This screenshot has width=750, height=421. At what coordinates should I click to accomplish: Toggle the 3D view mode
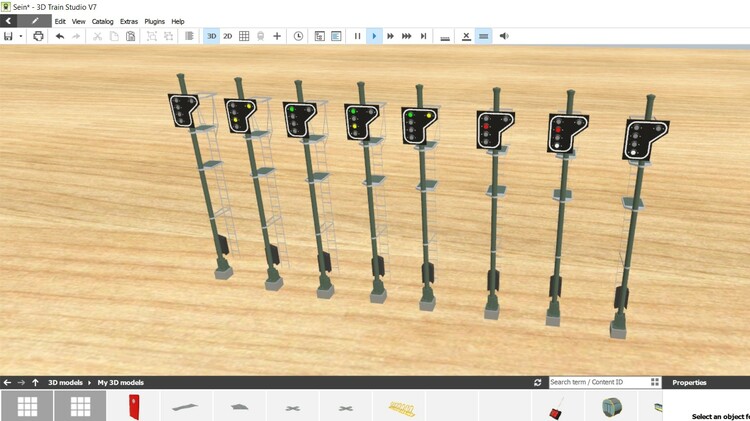pos(211,36)
